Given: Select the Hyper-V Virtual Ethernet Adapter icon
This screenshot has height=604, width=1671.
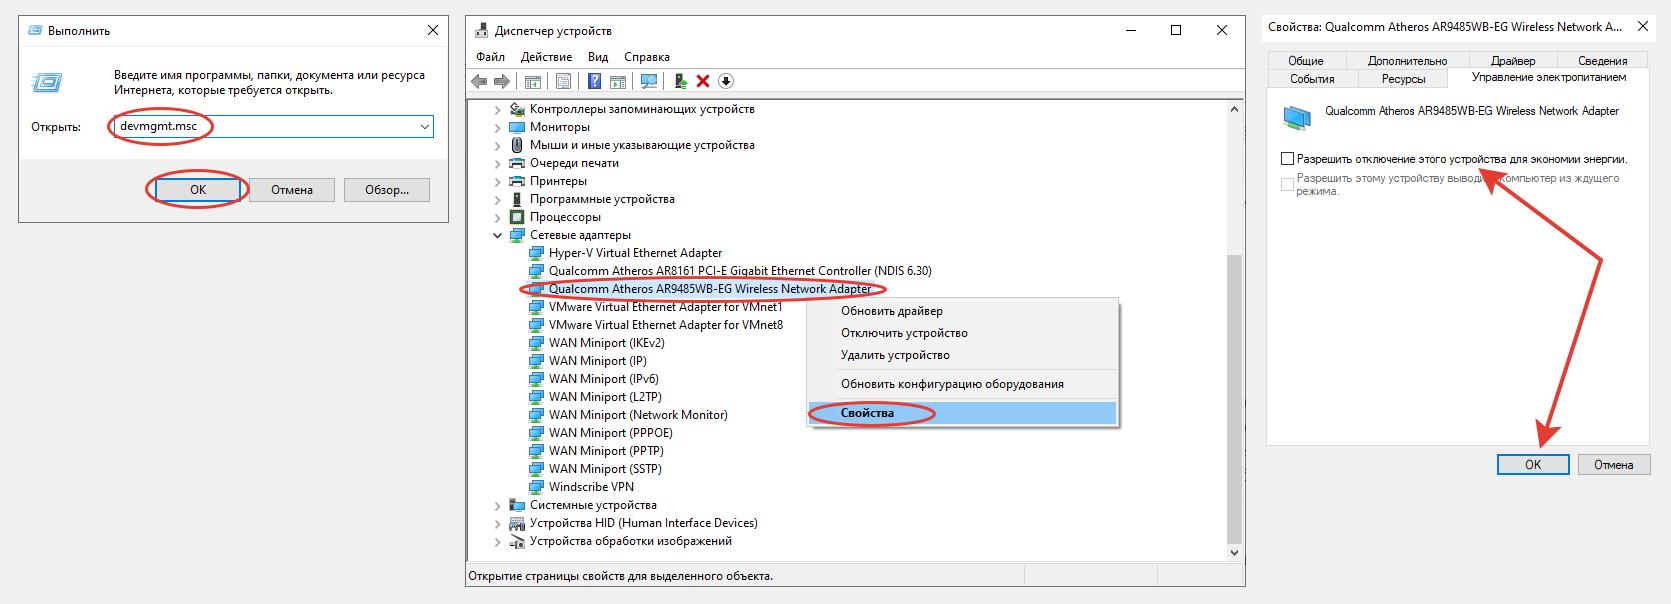Looking at the screenshot, I should (x=536, y=253).
